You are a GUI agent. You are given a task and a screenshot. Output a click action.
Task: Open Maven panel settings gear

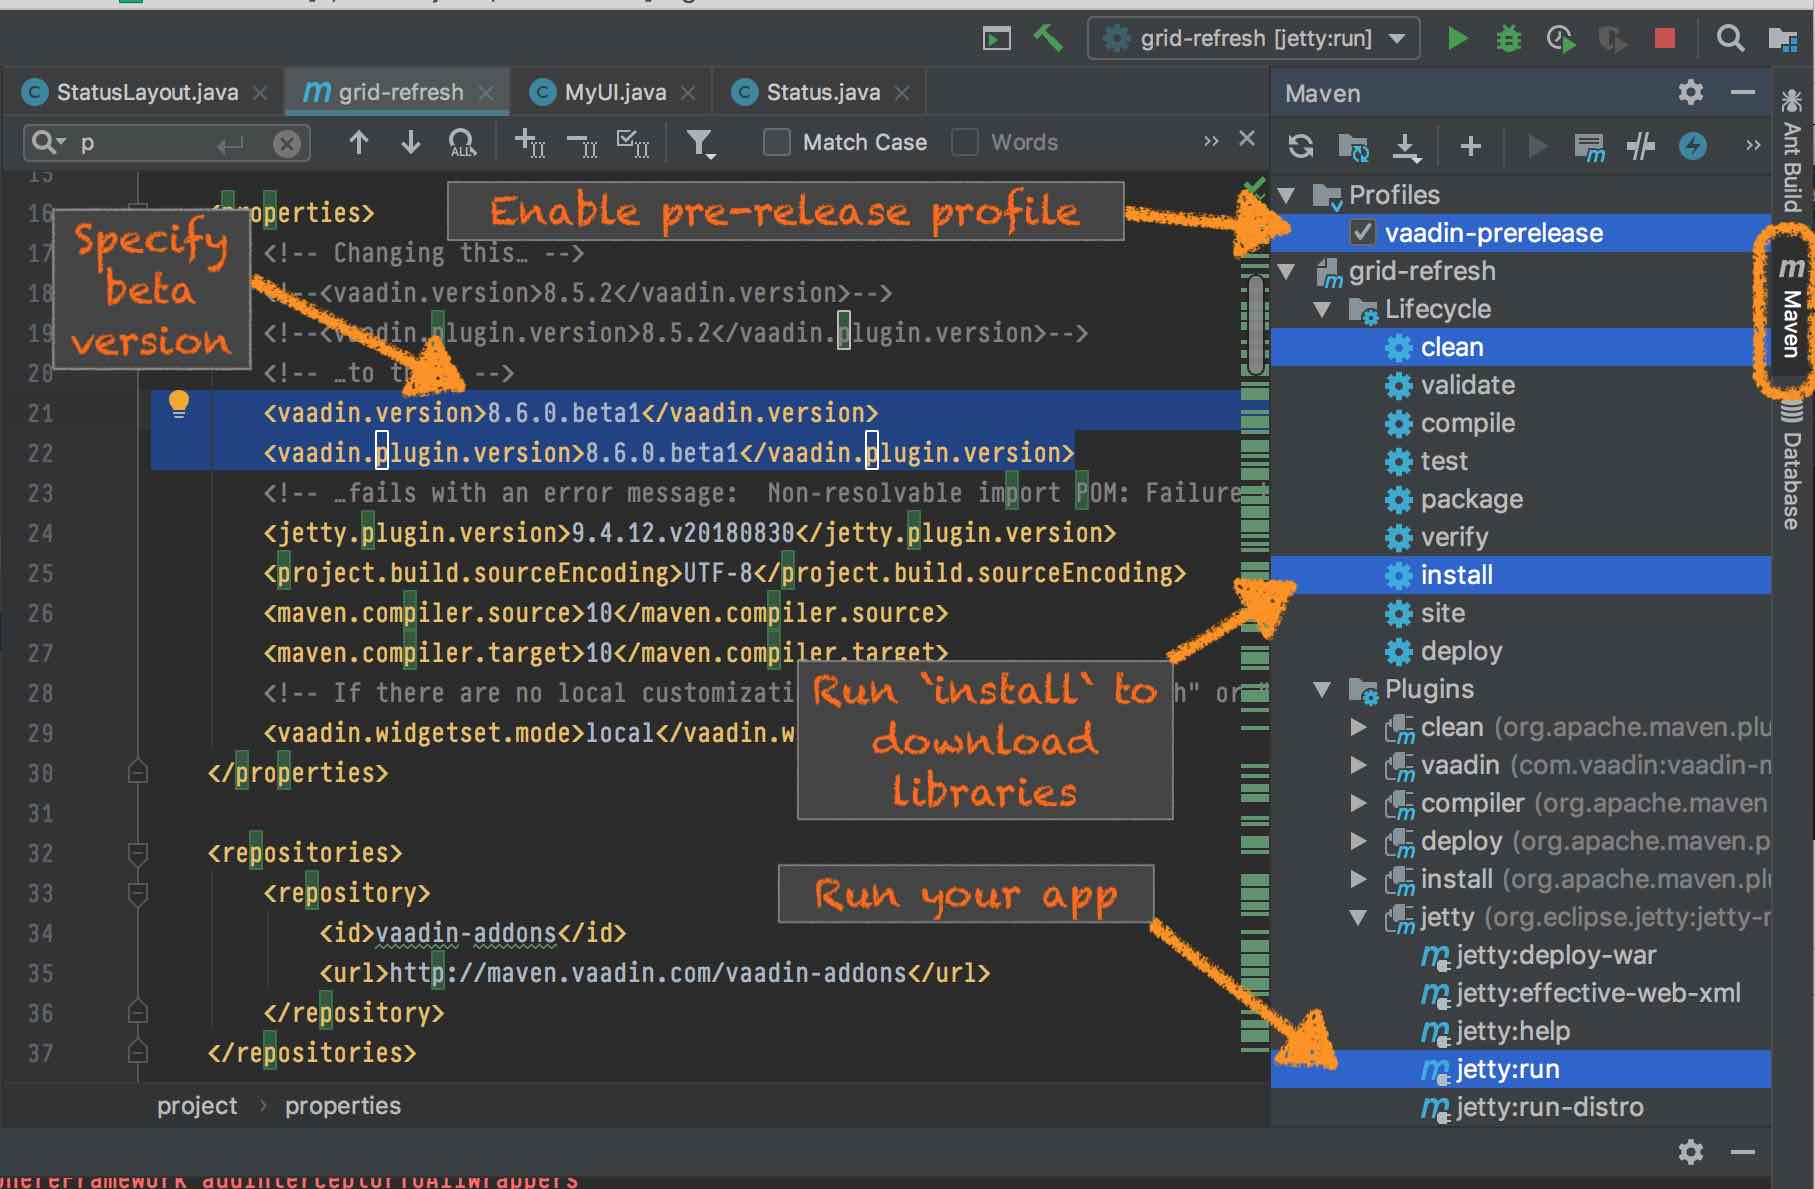tap(1690, 93)
